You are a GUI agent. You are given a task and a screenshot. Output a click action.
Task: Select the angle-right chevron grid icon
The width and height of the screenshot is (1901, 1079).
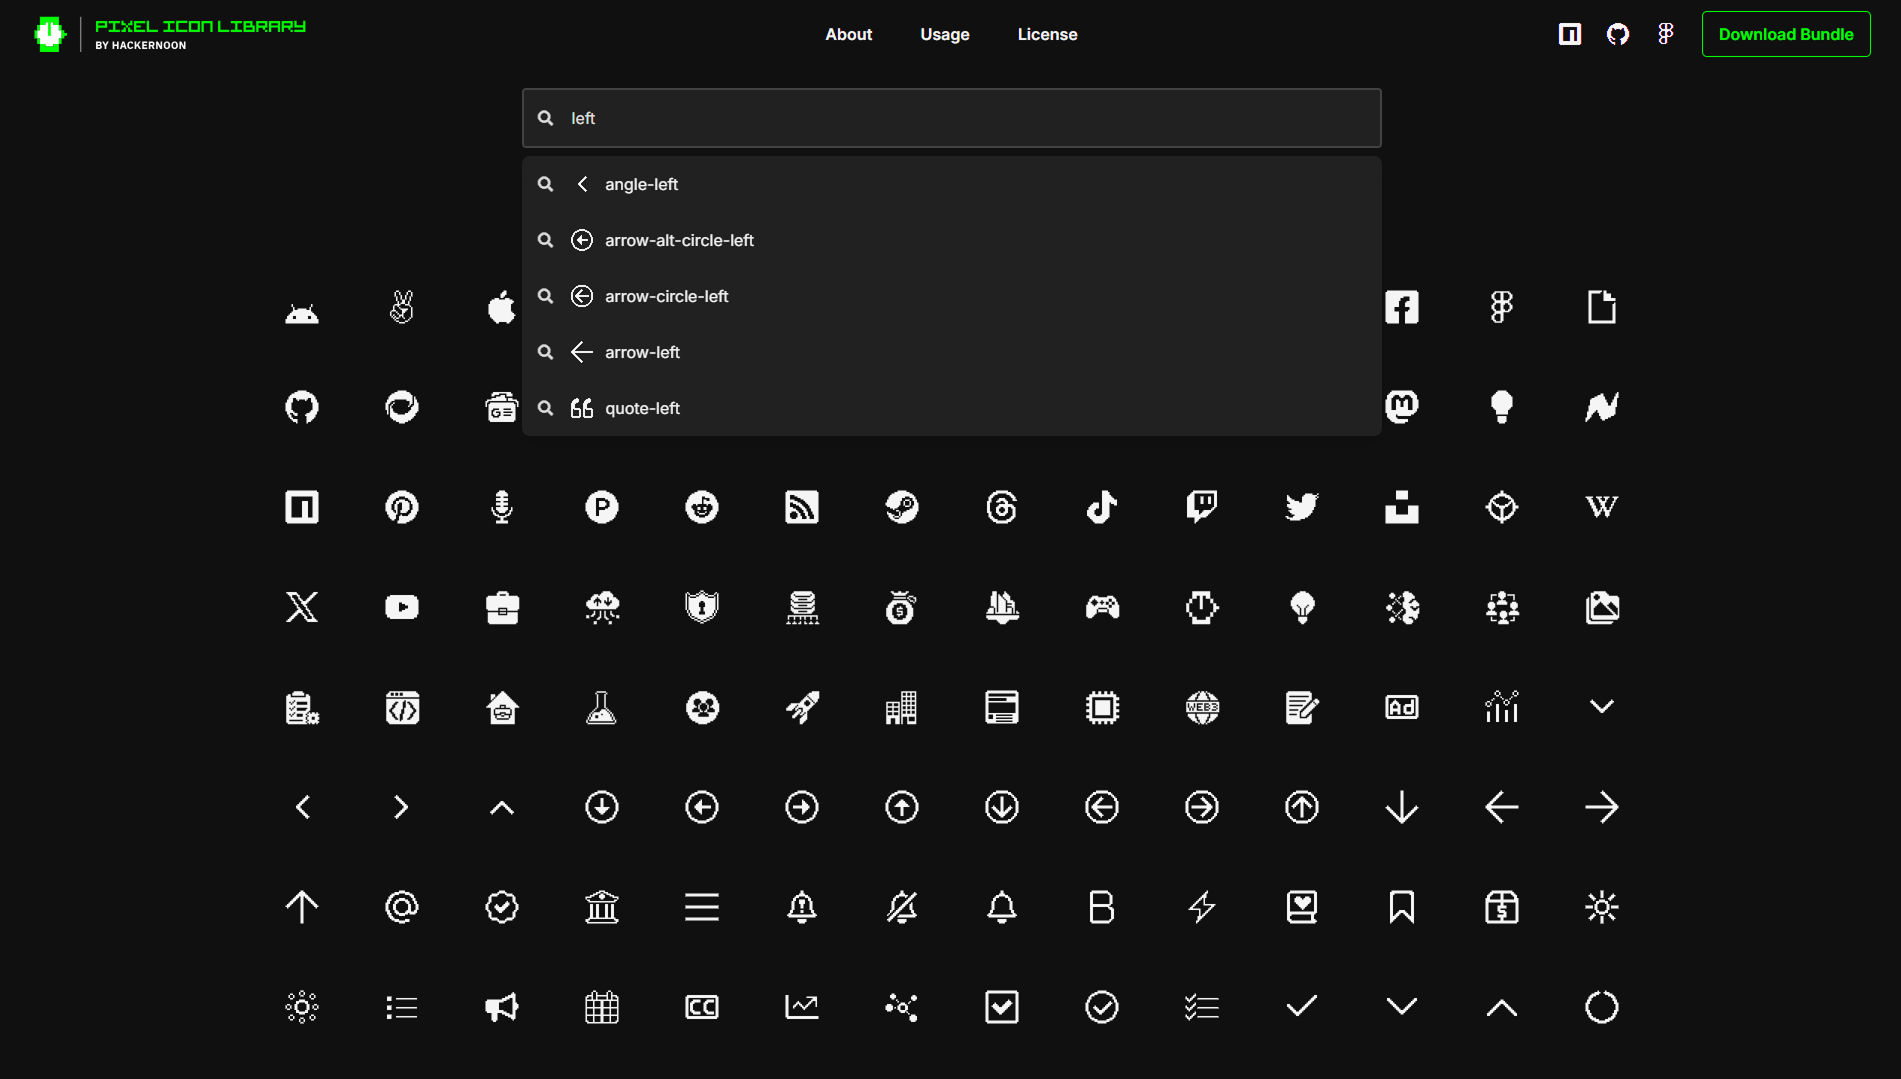pos(402,807)
